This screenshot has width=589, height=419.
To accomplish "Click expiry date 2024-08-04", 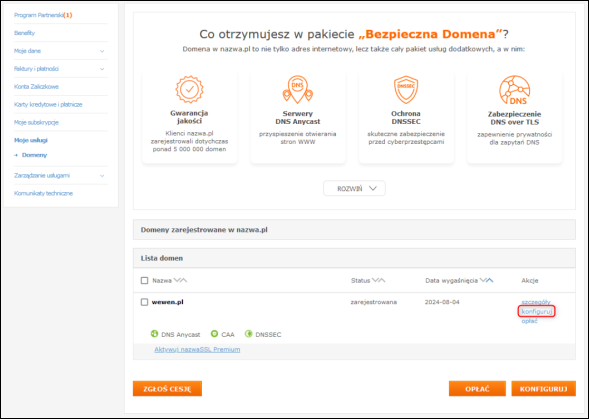I will 442,302.
